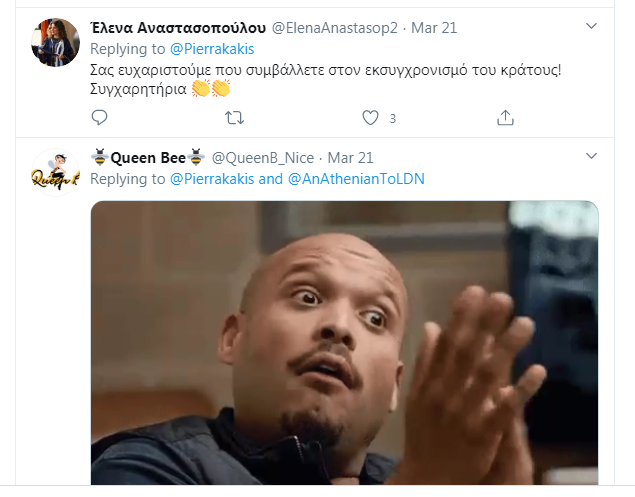Click the @QueenB_Nice handle

[263, 158]
